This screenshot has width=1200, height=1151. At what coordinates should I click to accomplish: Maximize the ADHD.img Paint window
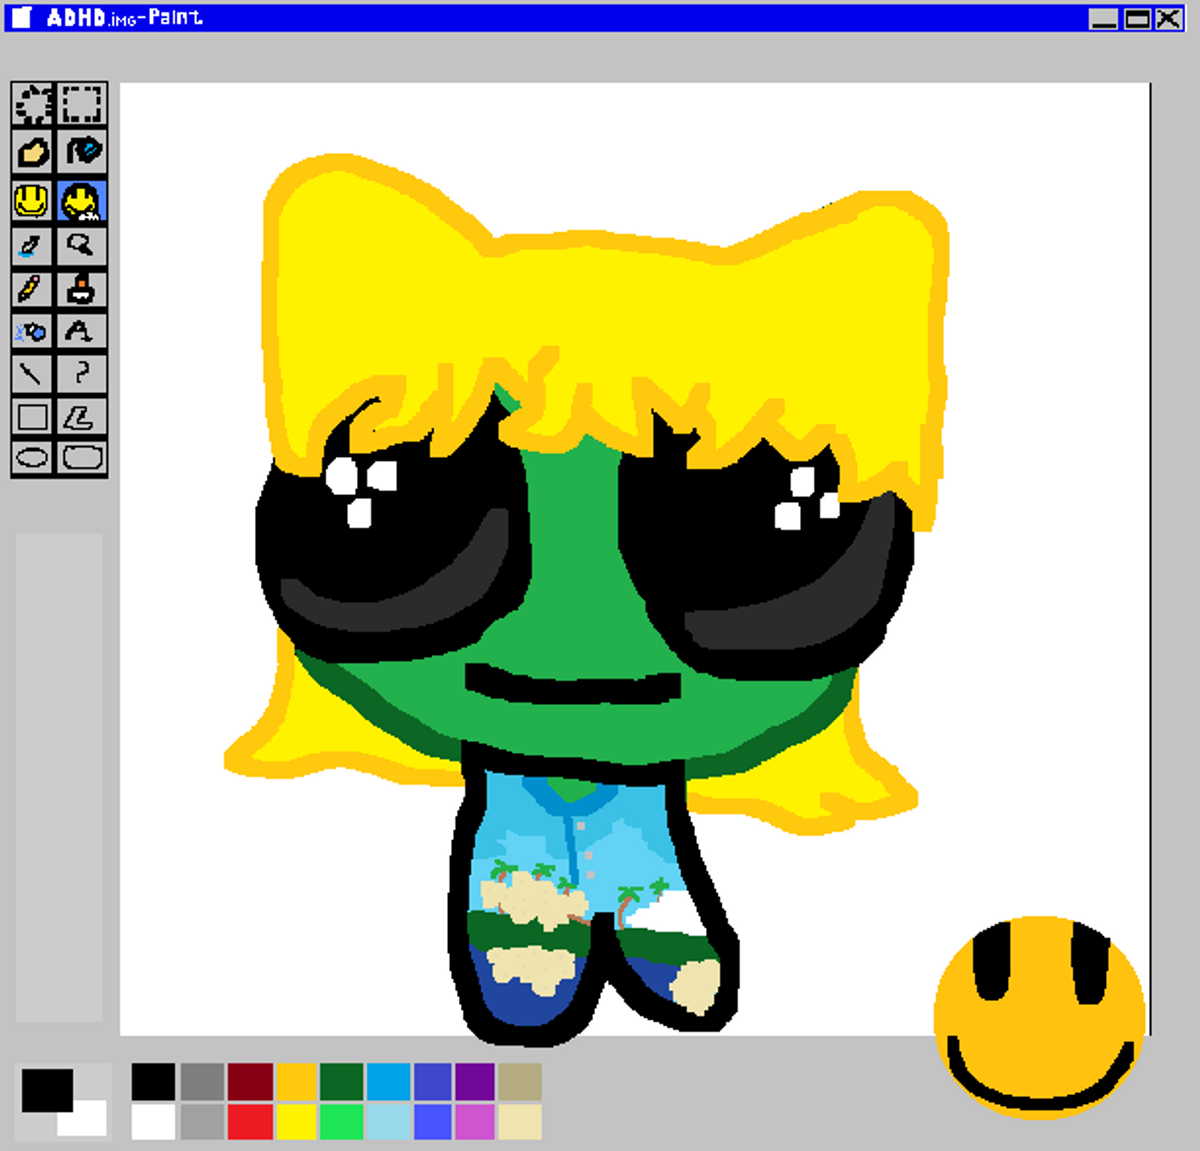(x=1137, y=18)
